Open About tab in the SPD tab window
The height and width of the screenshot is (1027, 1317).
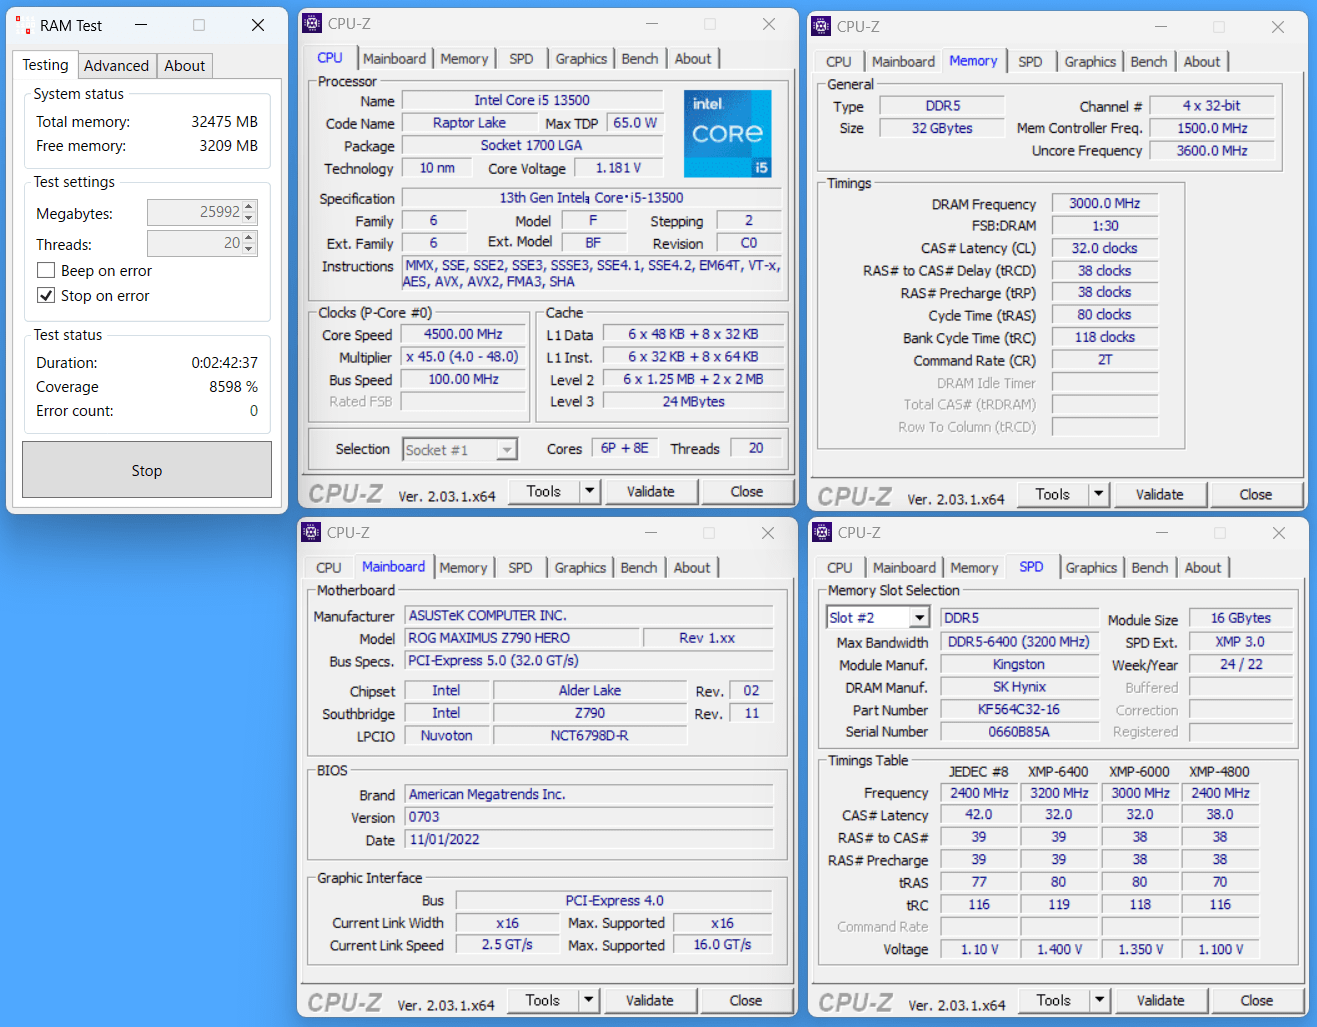click(1202, 568)
